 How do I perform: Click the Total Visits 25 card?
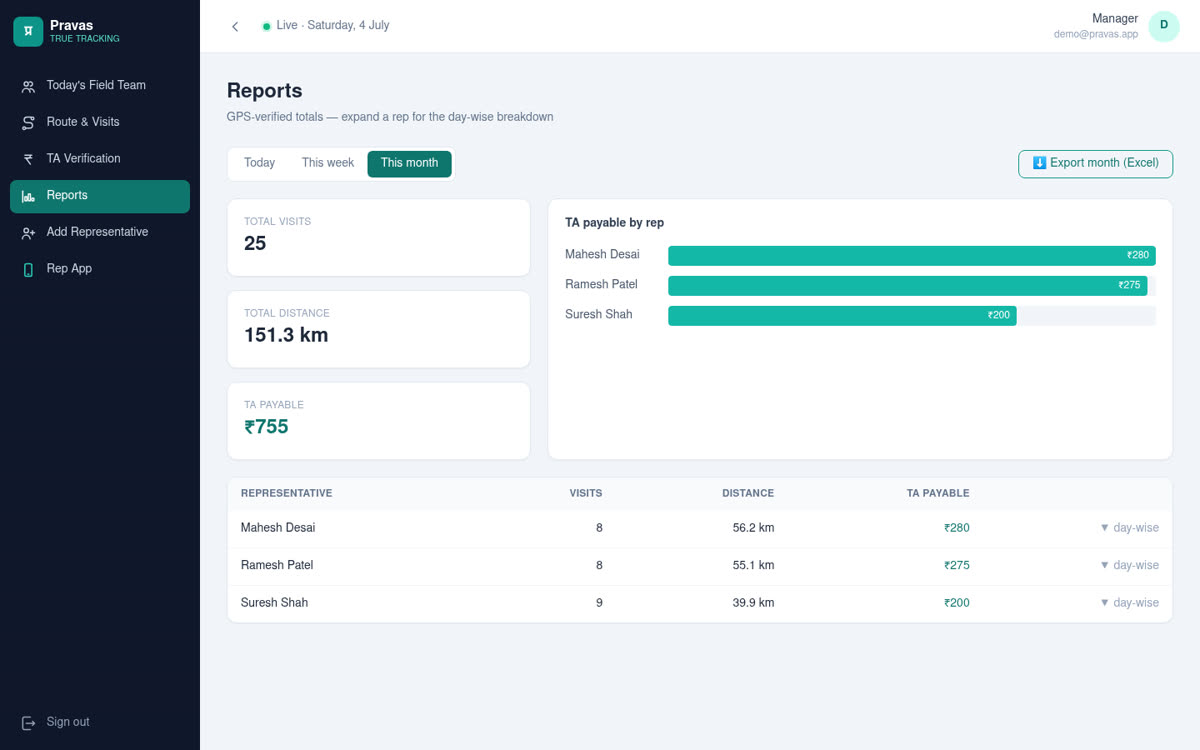point(379,237)
